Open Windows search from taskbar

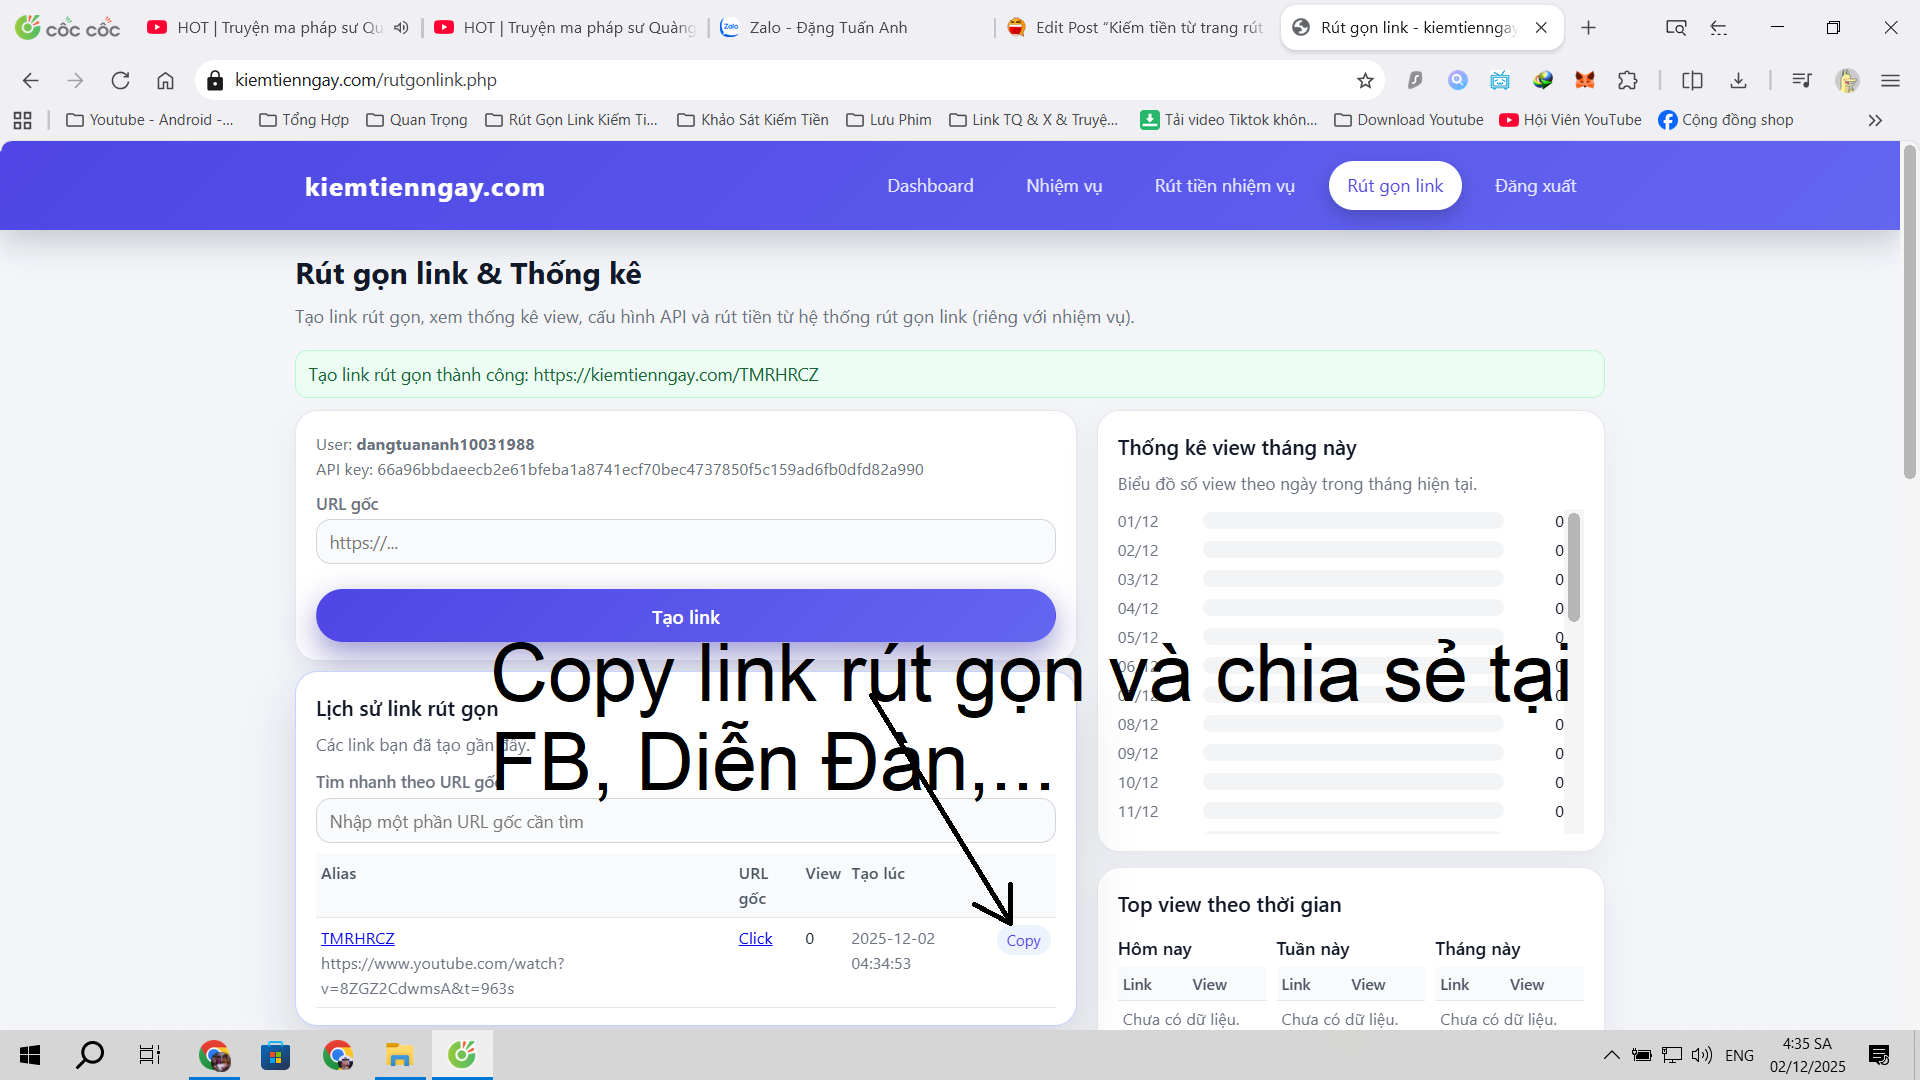coord(90,1055)
